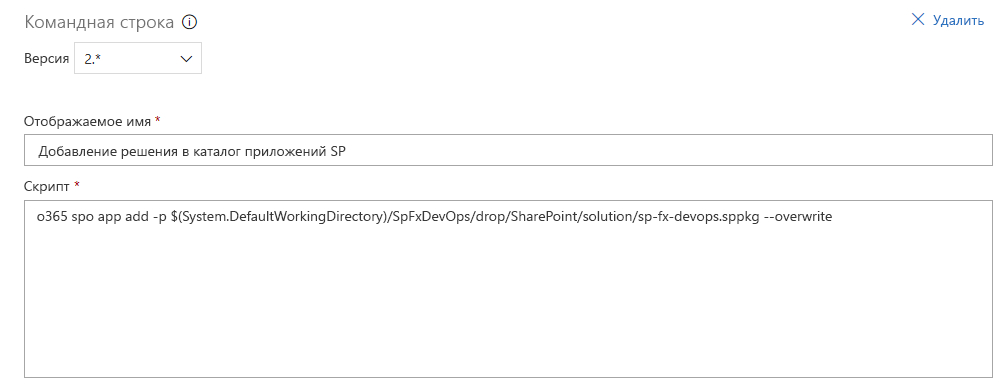1008x382 pixels.
Task: Click the X icon next to Удалить
Action: tap(918, 20)
